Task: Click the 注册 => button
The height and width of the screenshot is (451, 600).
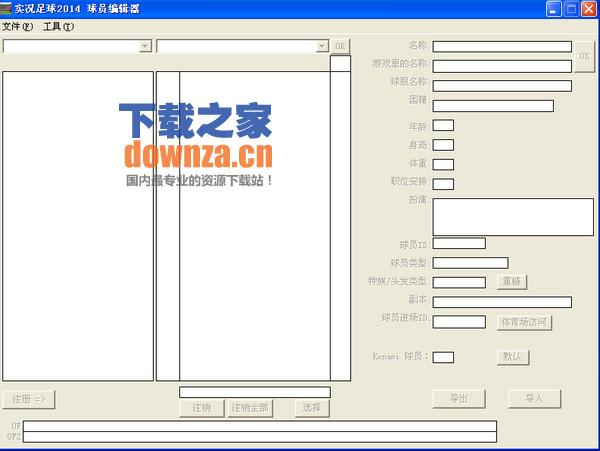Action: pos(29,399)
